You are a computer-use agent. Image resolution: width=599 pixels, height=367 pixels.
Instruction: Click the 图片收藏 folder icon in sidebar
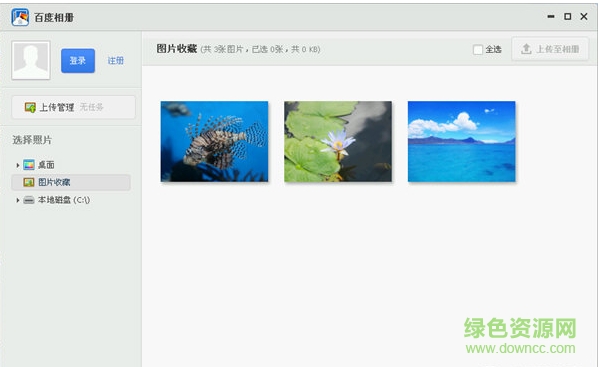pos(29,182)
